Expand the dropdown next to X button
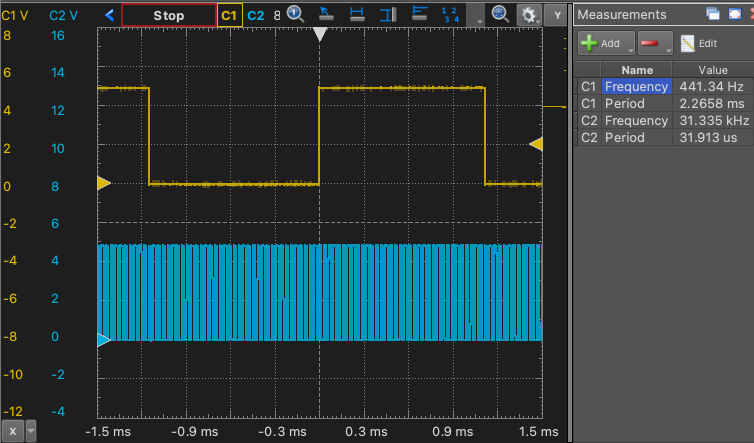The width and height of the screenshot is (754, 443). click(x=31, y=431)
